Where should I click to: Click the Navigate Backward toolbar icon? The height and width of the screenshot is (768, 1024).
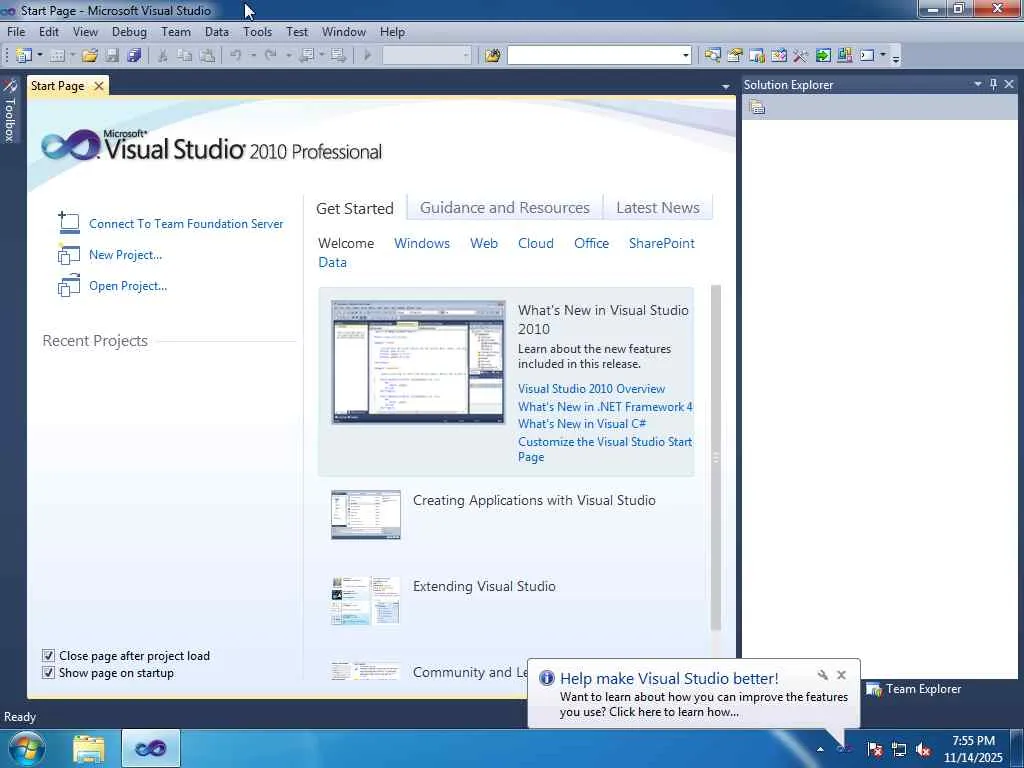(x=306, y=56)
